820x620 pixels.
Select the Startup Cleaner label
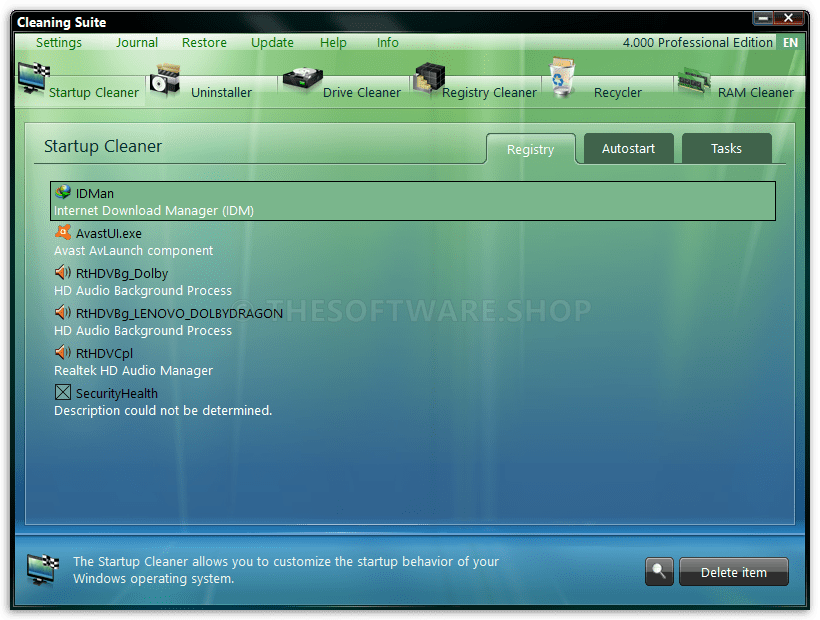(x=94, y=93)
